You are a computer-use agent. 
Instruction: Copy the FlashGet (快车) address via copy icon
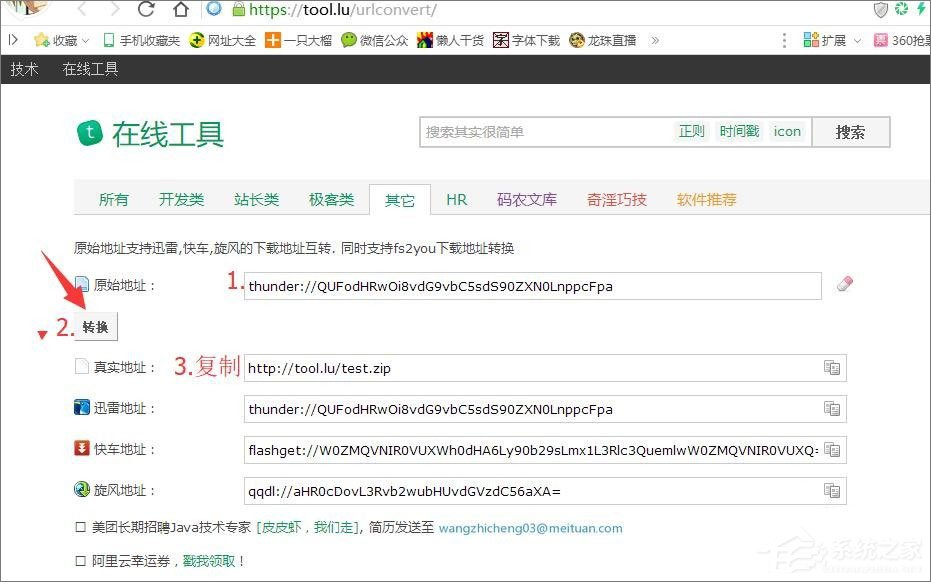(x=831, y=449)
